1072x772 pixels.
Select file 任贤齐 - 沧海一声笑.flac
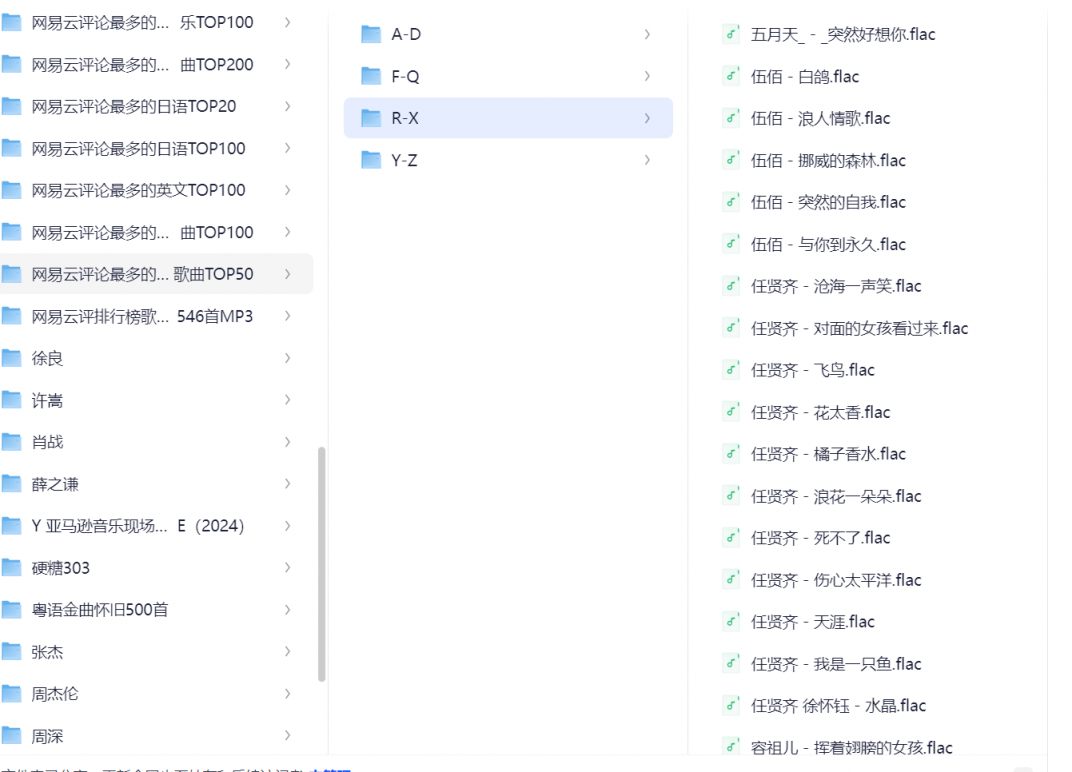point(836,286)
